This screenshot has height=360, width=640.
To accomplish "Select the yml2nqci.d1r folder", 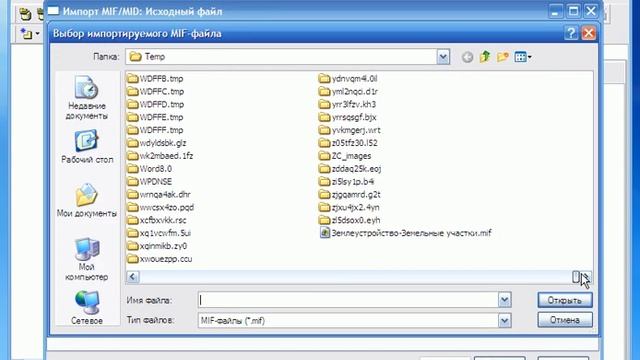I will [x=349, y=91].
